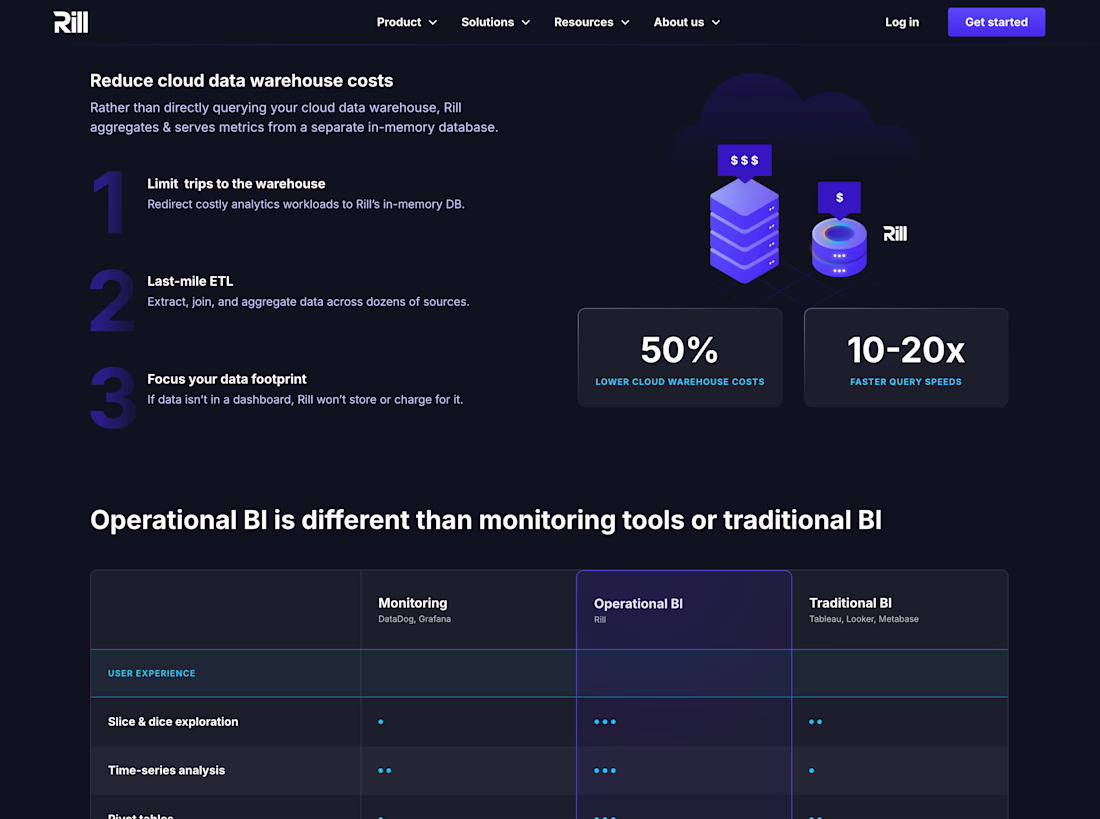Viewport: 1100px width, 819px height.
Task: Expand the Resources chevron arrow
Action: (625, 22)
